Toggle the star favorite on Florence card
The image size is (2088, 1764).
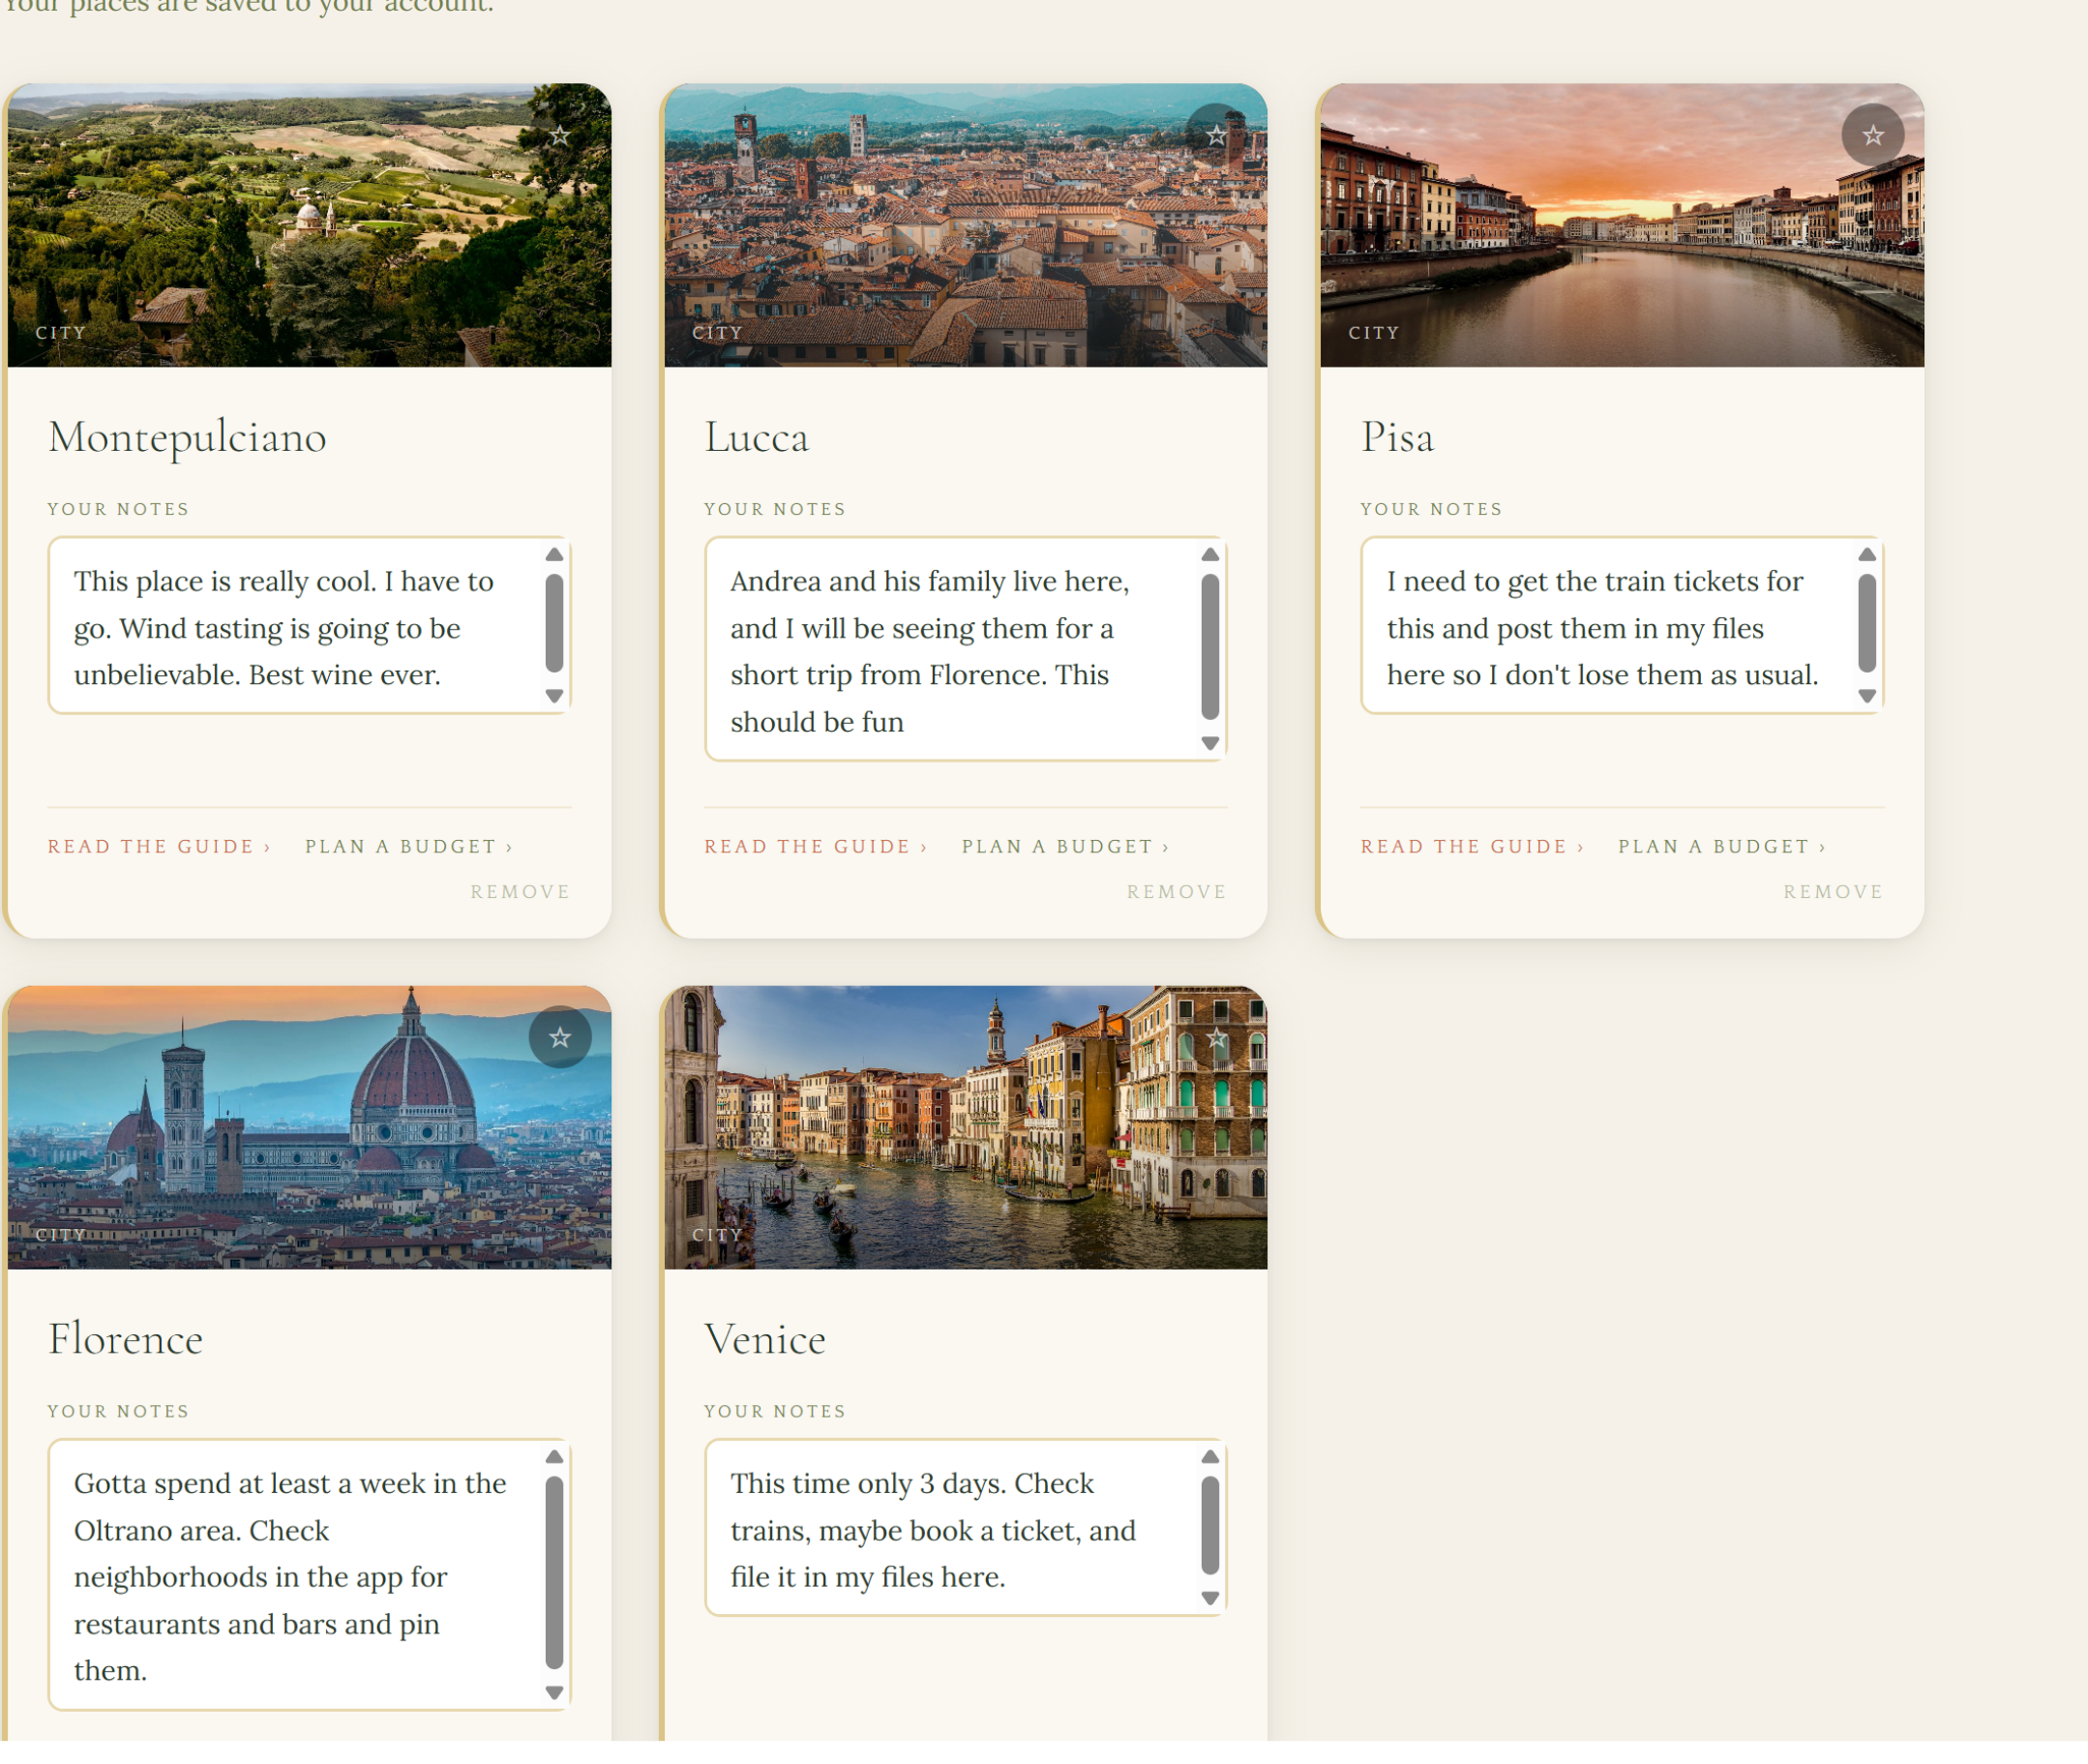(560, 1037)
